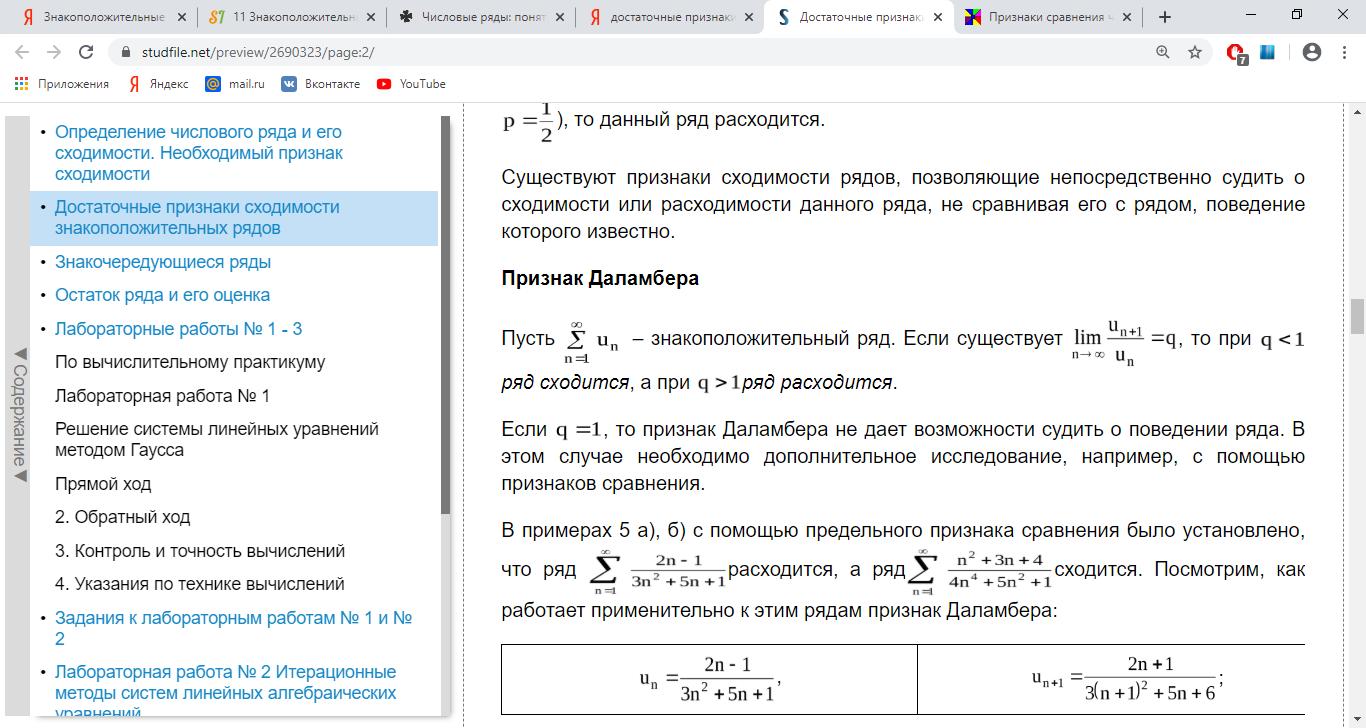
Task: Click the browser forward arrow
Action: [x=53, y=52]
